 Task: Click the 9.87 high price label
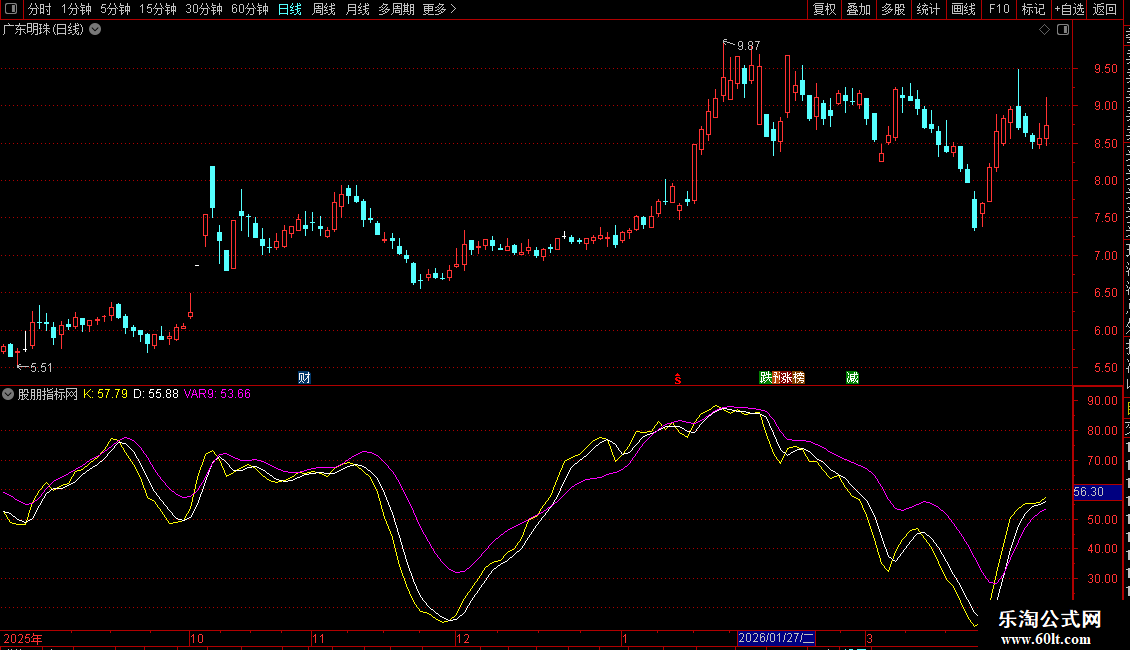[x=749, y=45]
